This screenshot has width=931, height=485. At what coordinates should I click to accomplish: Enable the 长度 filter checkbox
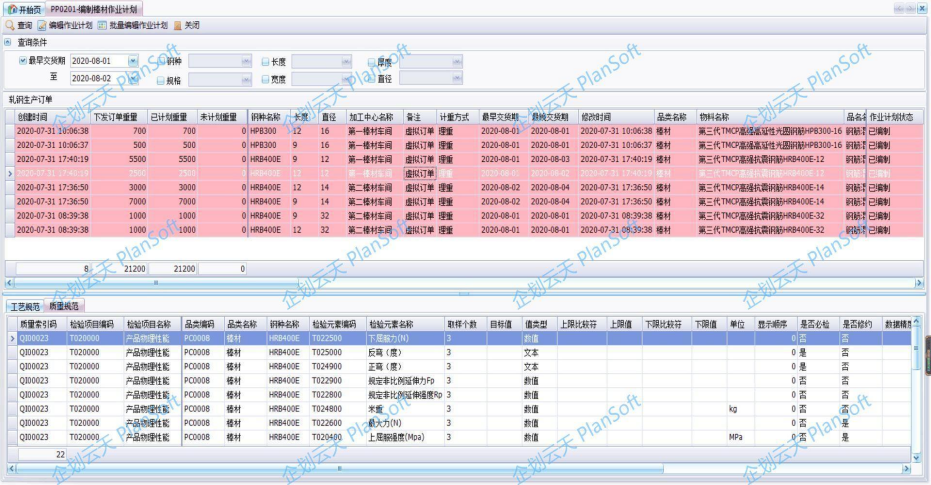tap(265, 61)
